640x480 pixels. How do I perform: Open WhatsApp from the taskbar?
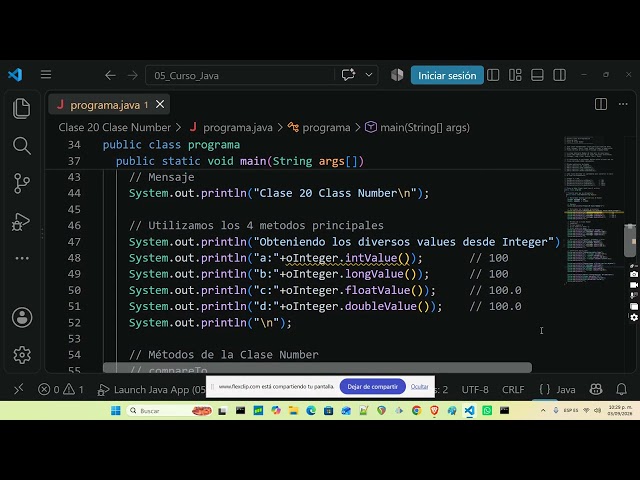[487, 411]
